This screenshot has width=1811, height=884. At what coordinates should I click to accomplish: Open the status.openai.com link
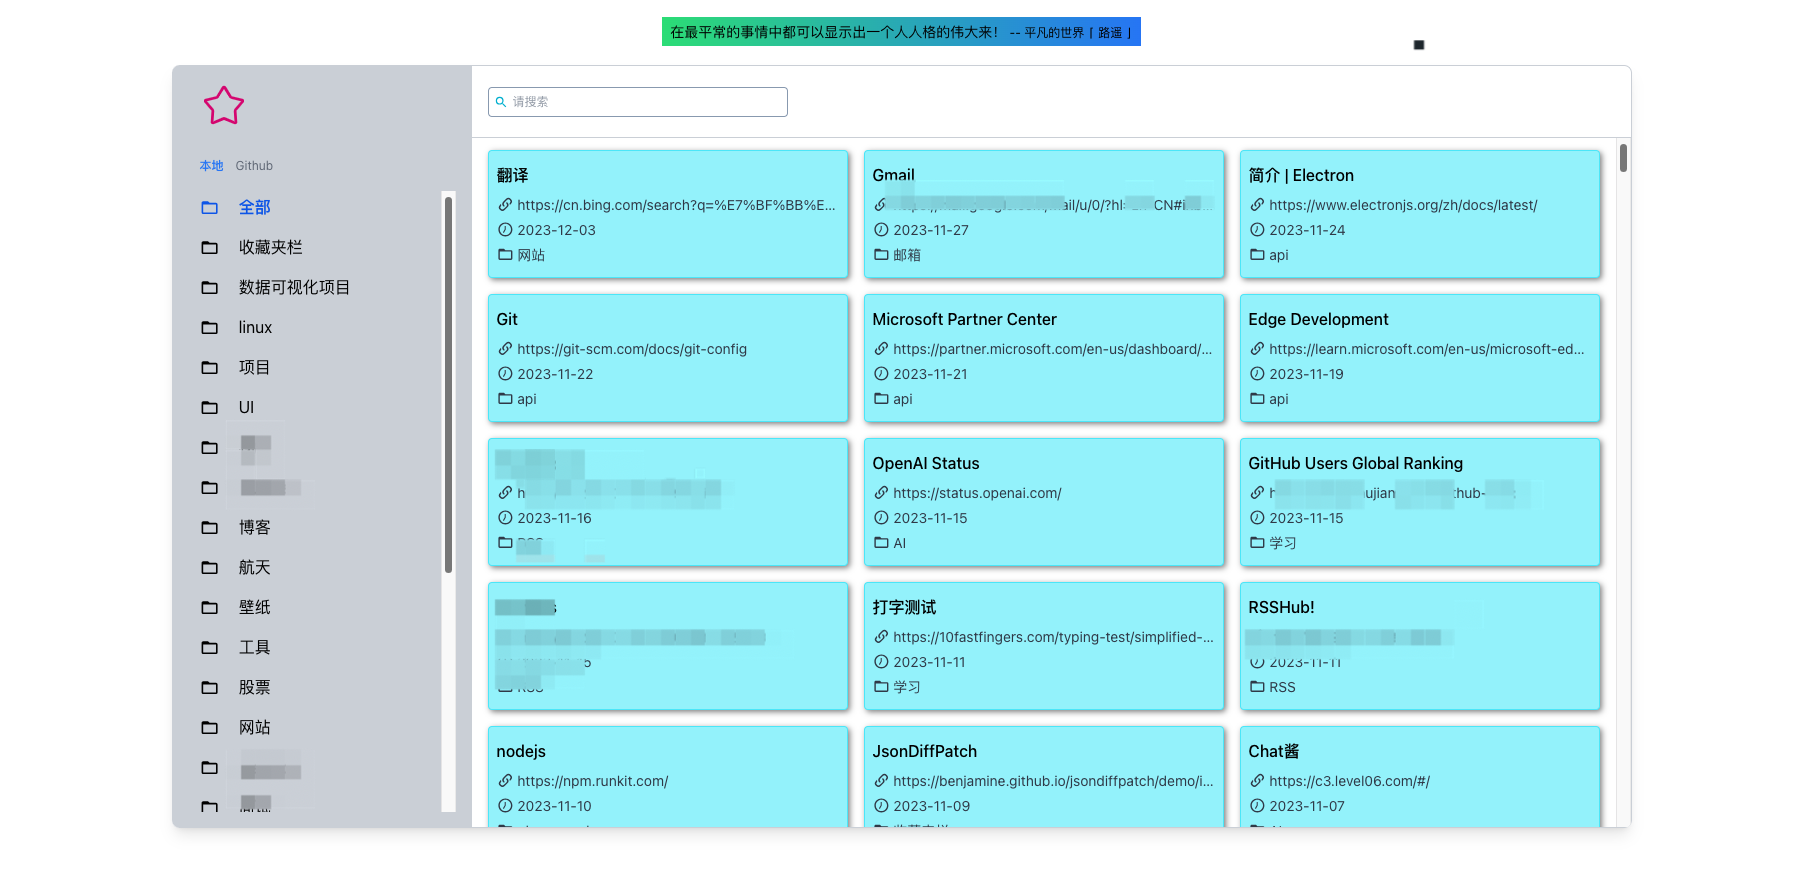tap(977, 493)
